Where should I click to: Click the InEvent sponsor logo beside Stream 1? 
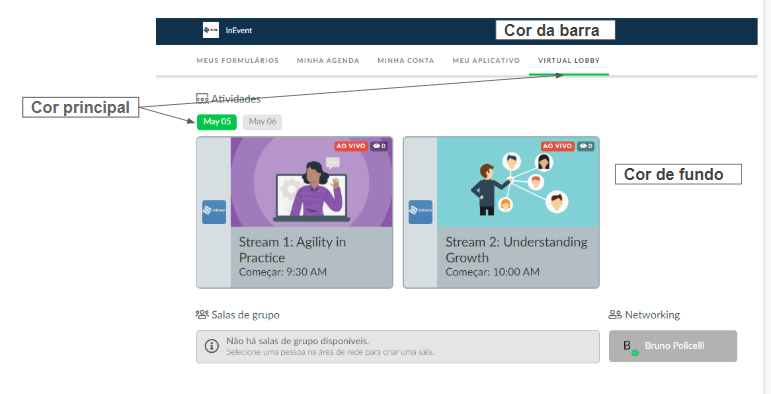(214, 212)
